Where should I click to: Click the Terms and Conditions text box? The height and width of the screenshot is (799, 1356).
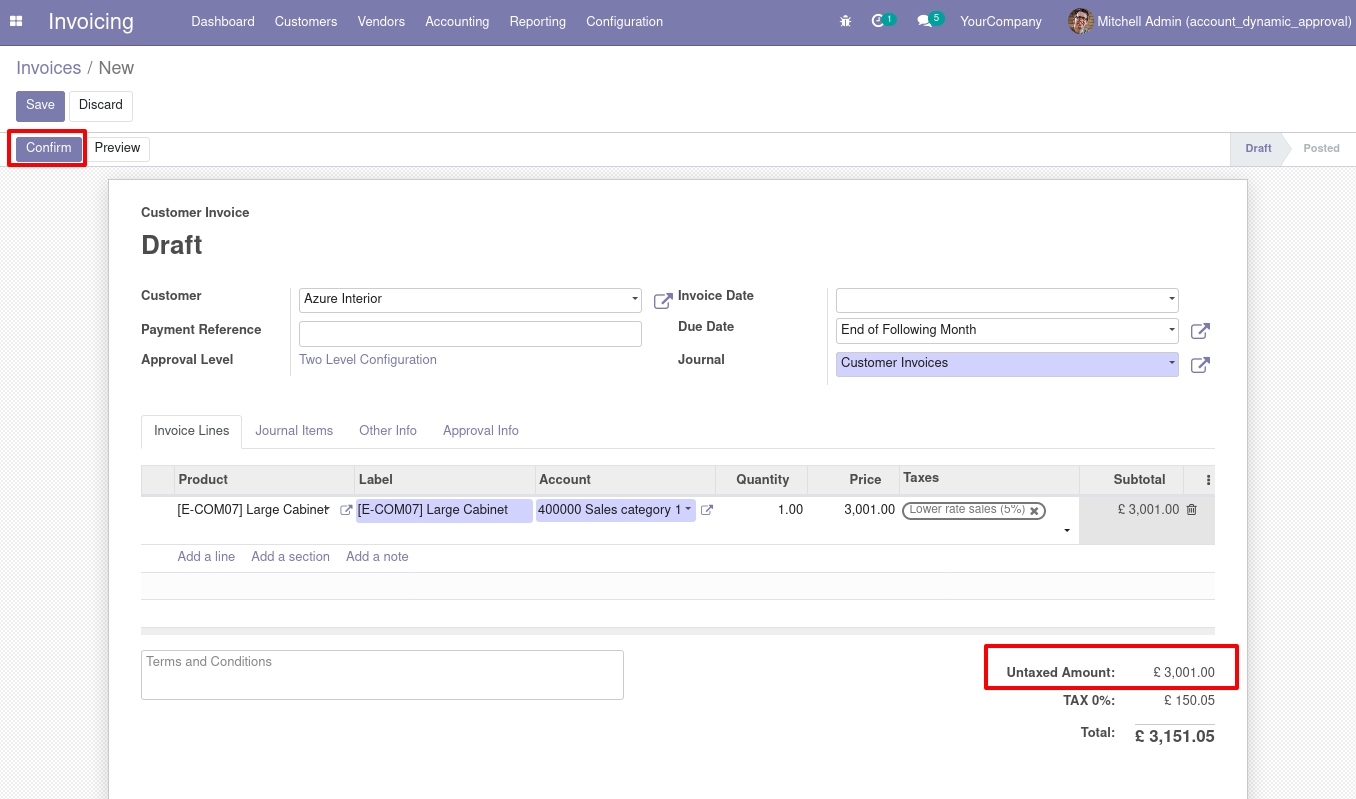382,675
